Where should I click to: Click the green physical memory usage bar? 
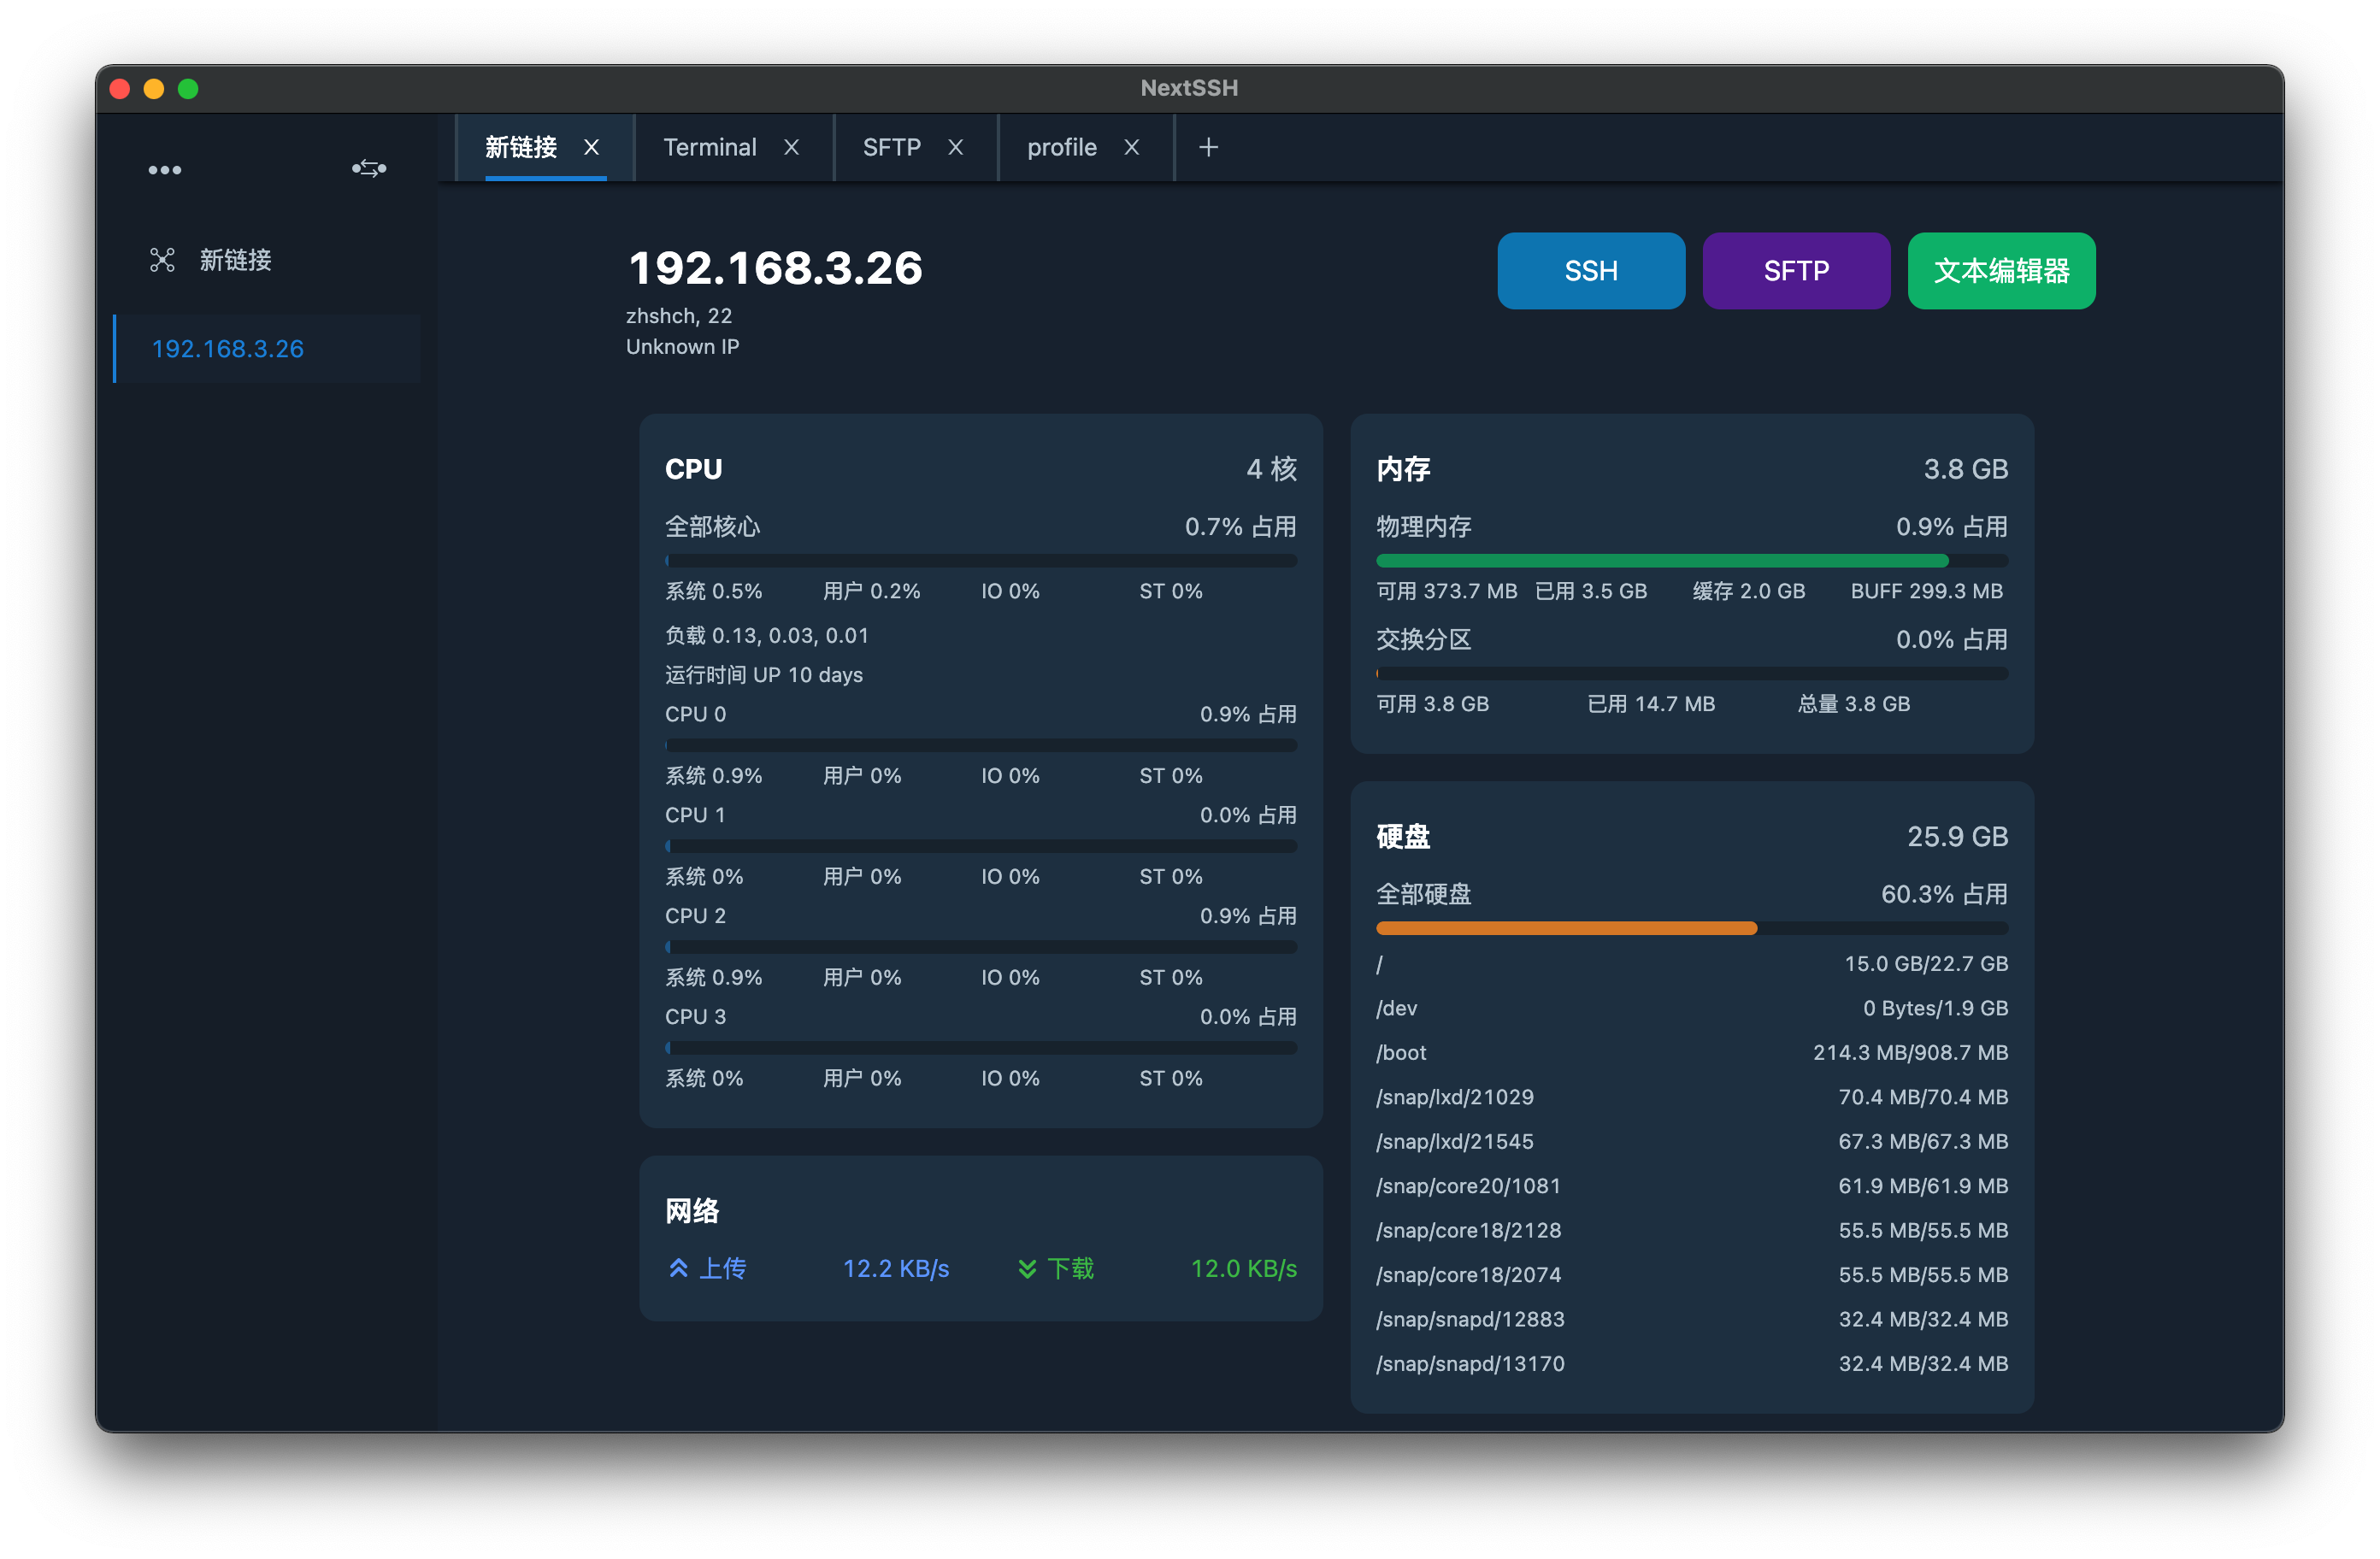[x=1661, y=561]
